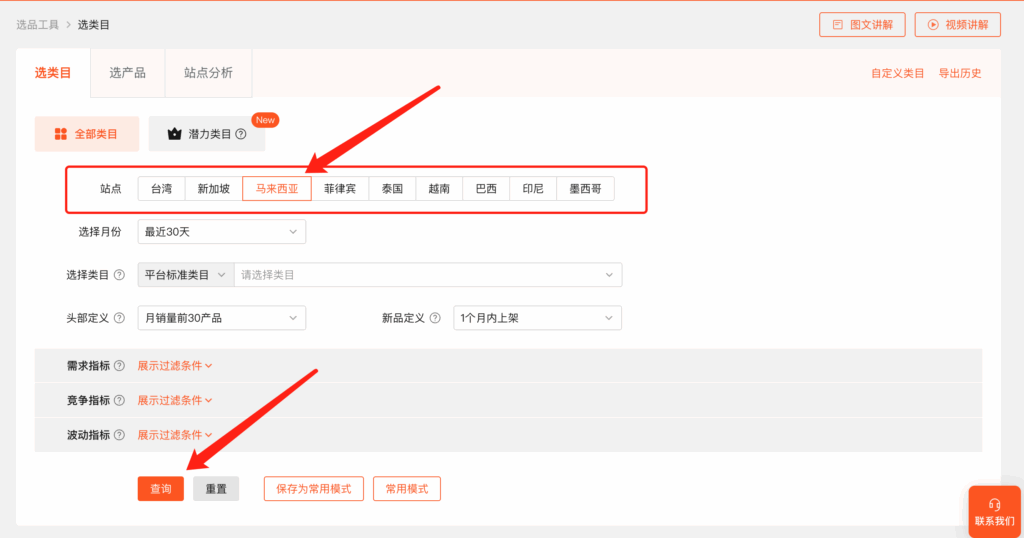Viewport: 1024px width, 538px height.
Task: Select the 泰国 site option
Action: [x=392, y=188]
